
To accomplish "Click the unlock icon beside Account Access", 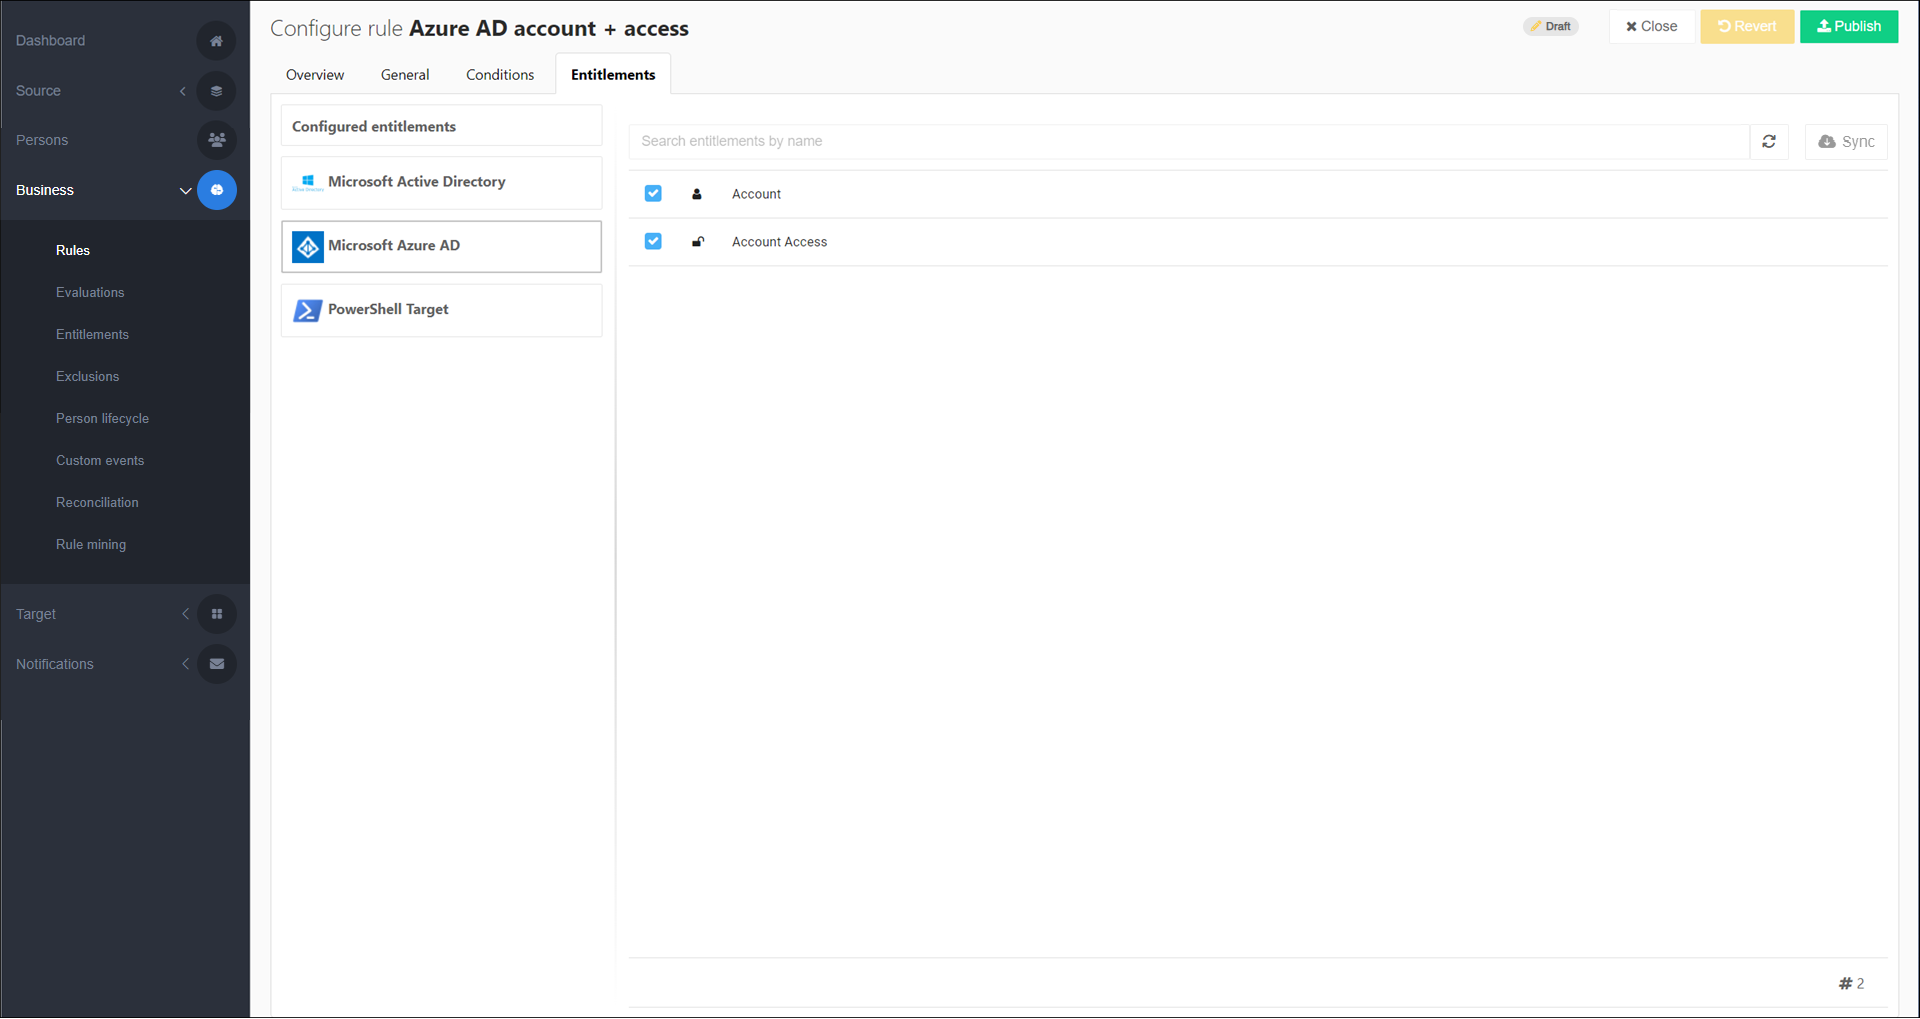I will (x=698, y=242).
